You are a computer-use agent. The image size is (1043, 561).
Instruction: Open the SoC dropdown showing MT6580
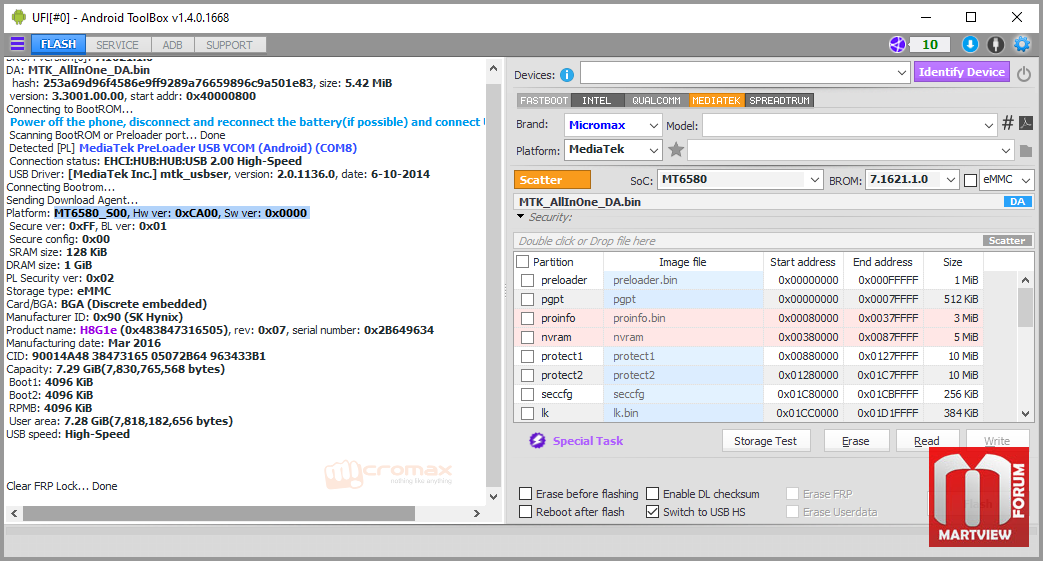pyautogui.click(x=740, y=180)
